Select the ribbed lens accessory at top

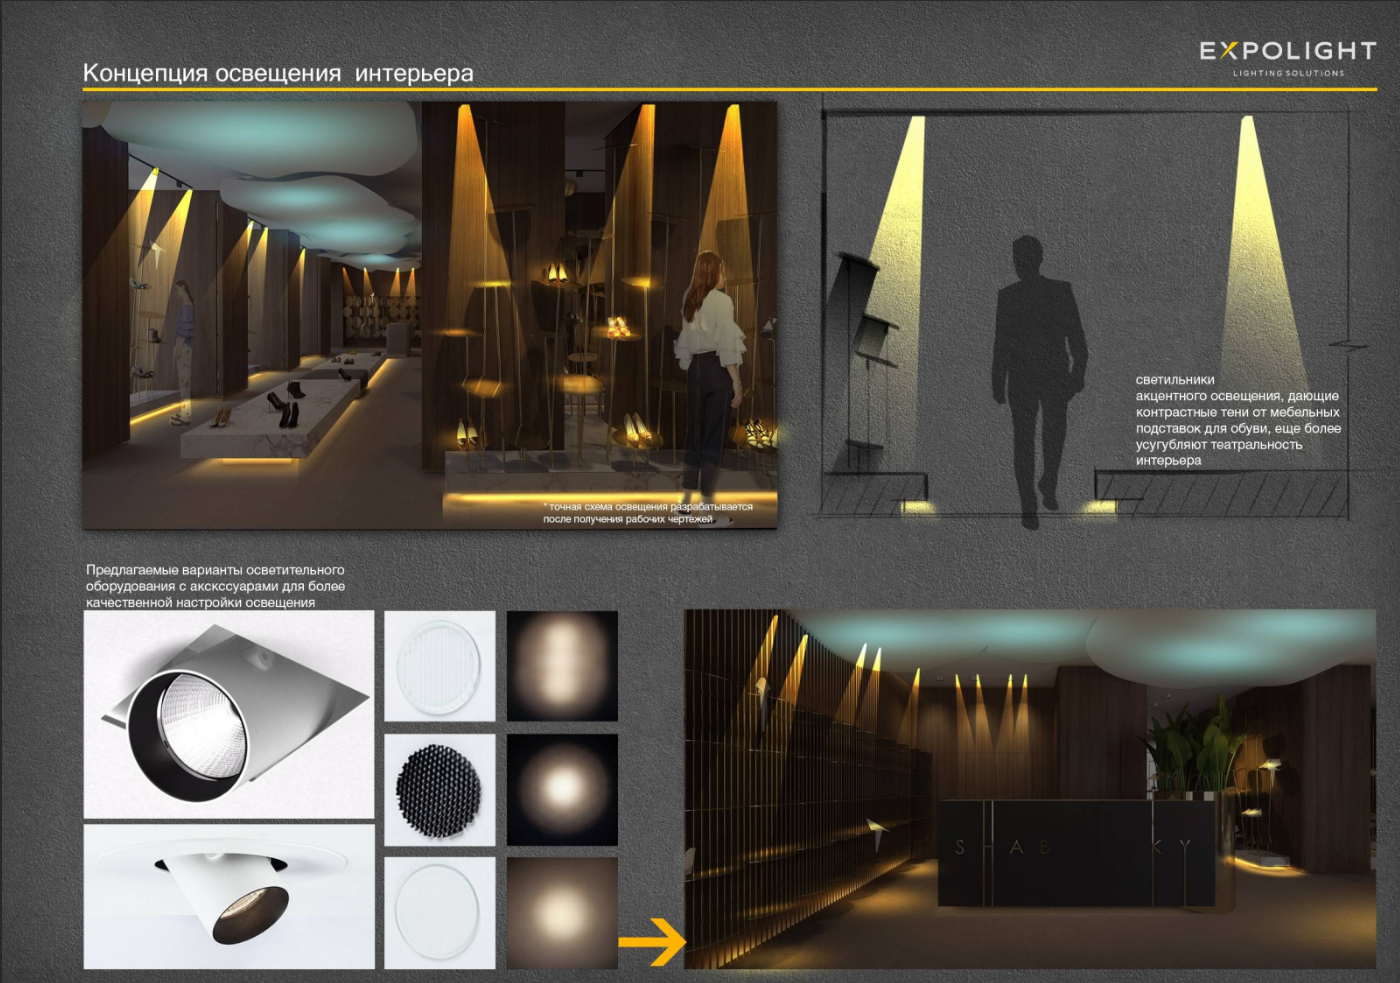pos(439,666)
